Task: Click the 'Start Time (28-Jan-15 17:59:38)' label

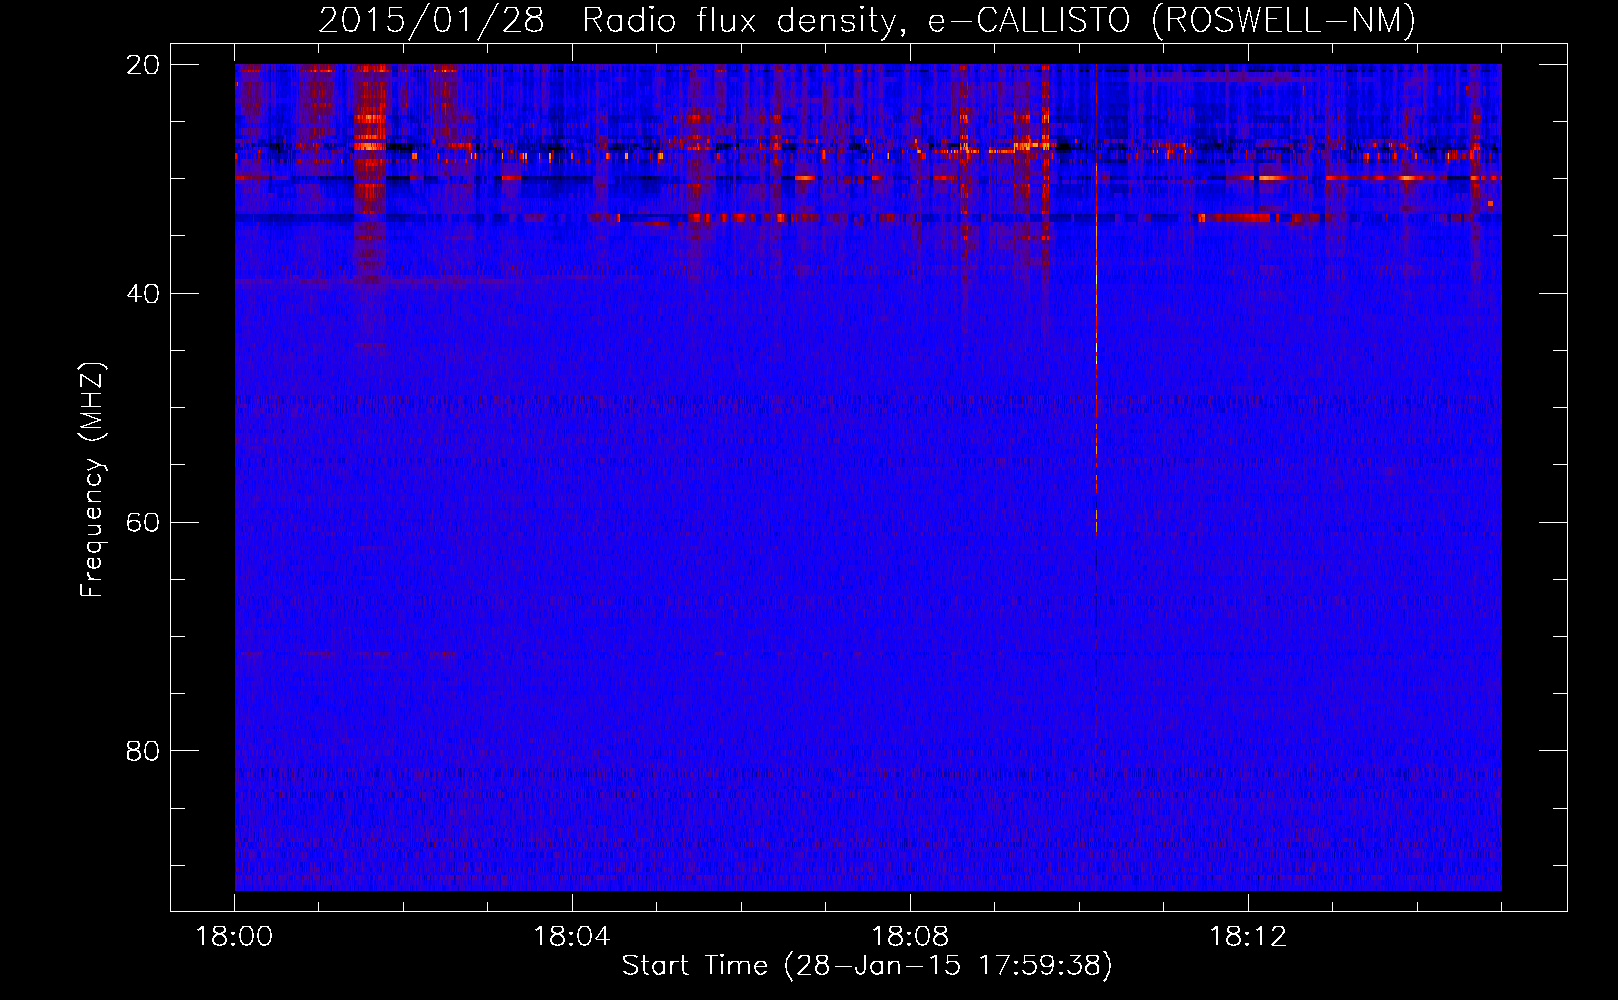Action: point(867,966)
